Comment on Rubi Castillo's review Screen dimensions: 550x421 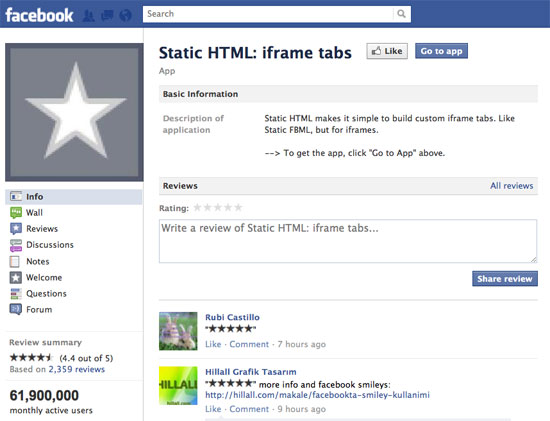click(249, 345)
